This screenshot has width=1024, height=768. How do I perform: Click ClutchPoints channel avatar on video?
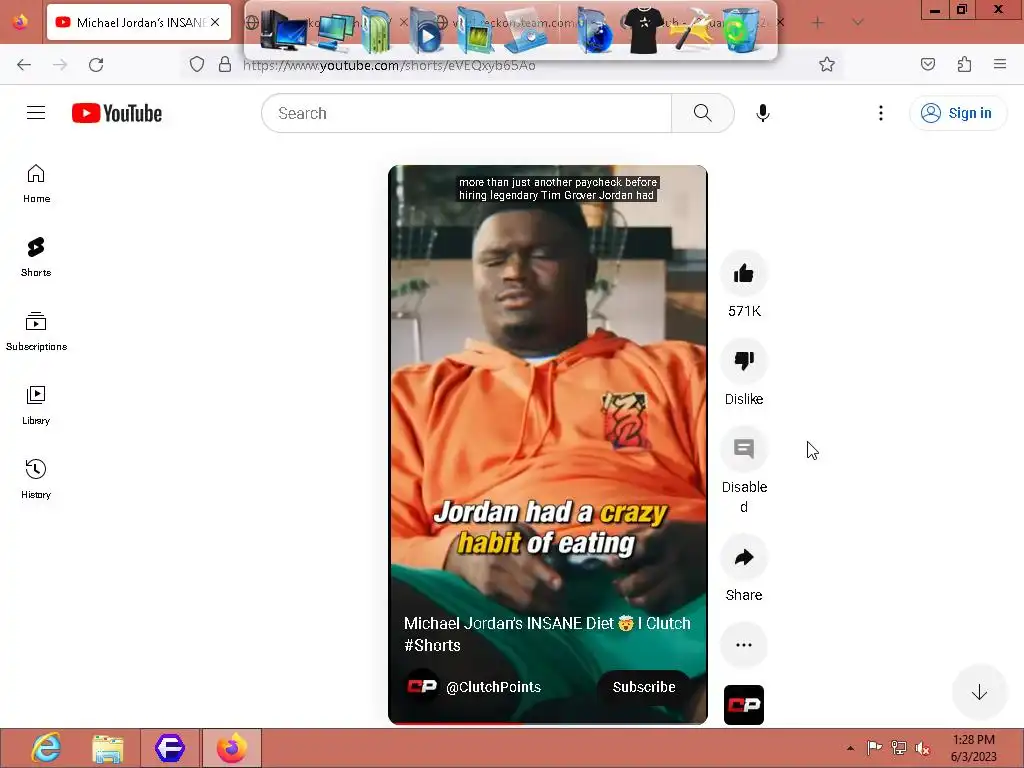(x=422, y=686)
